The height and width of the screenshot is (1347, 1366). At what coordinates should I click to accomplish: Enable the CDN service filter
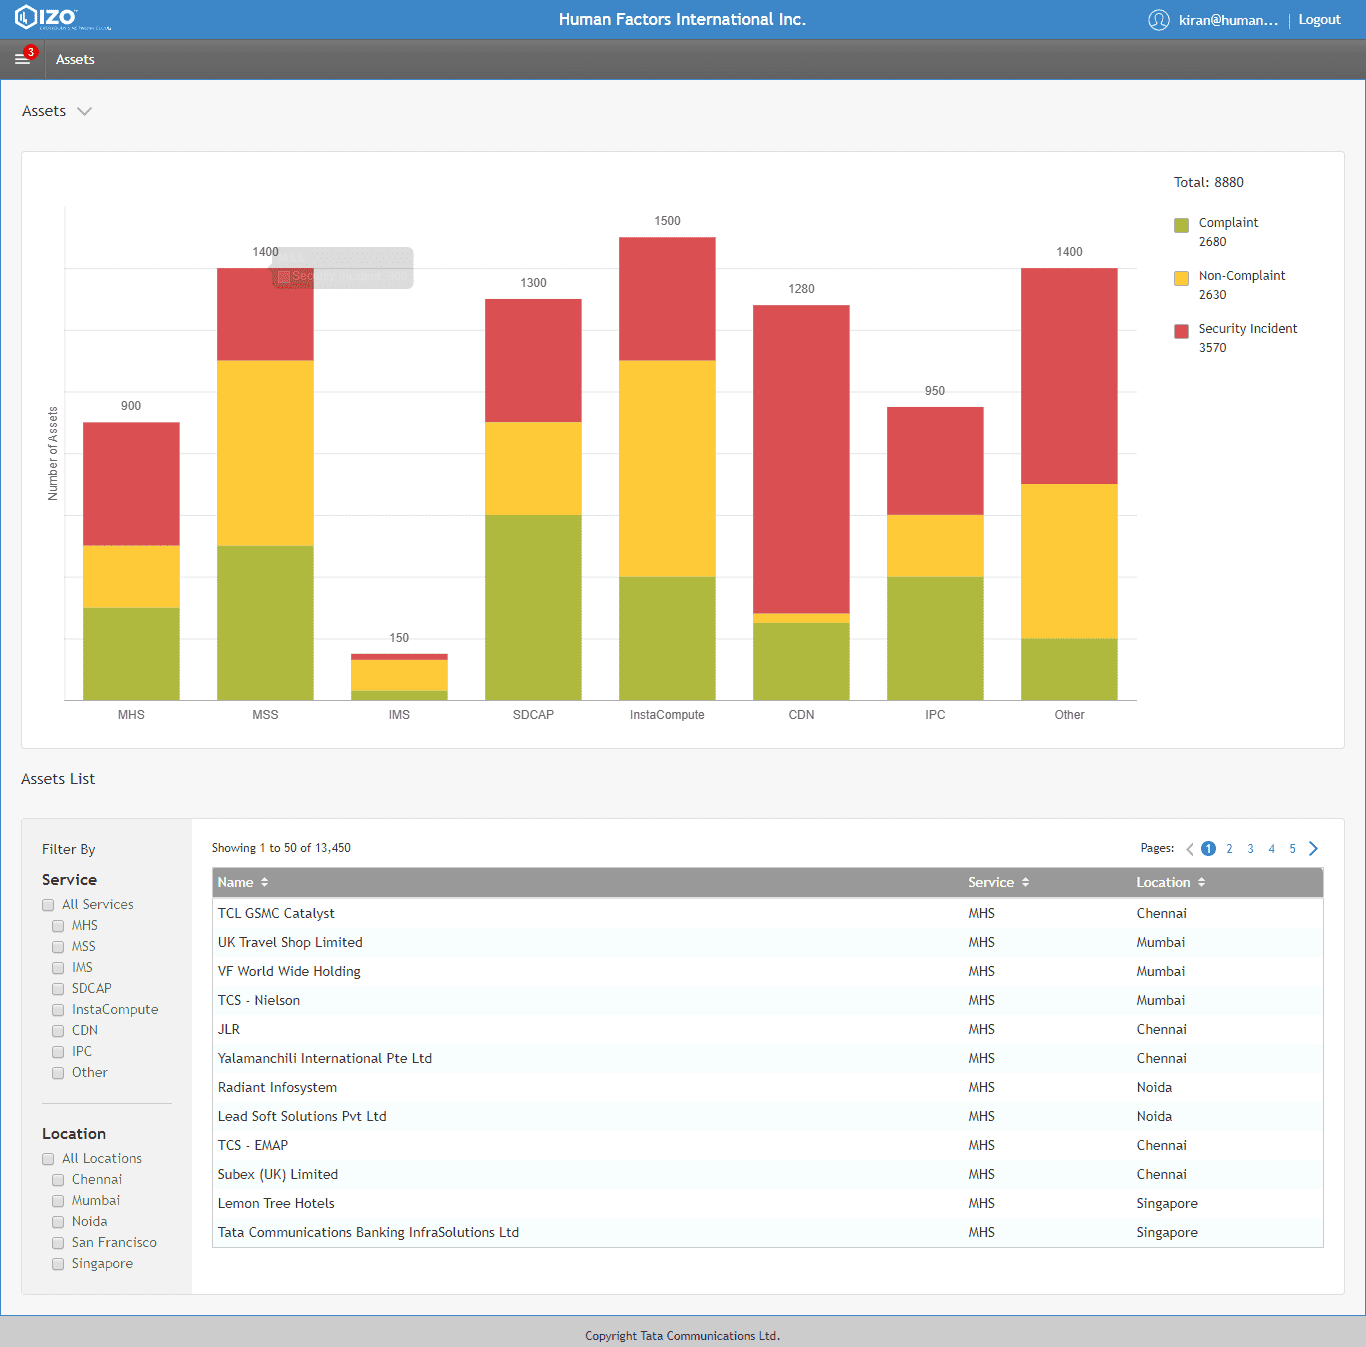pyautogui.click(x=58, y=1031)
